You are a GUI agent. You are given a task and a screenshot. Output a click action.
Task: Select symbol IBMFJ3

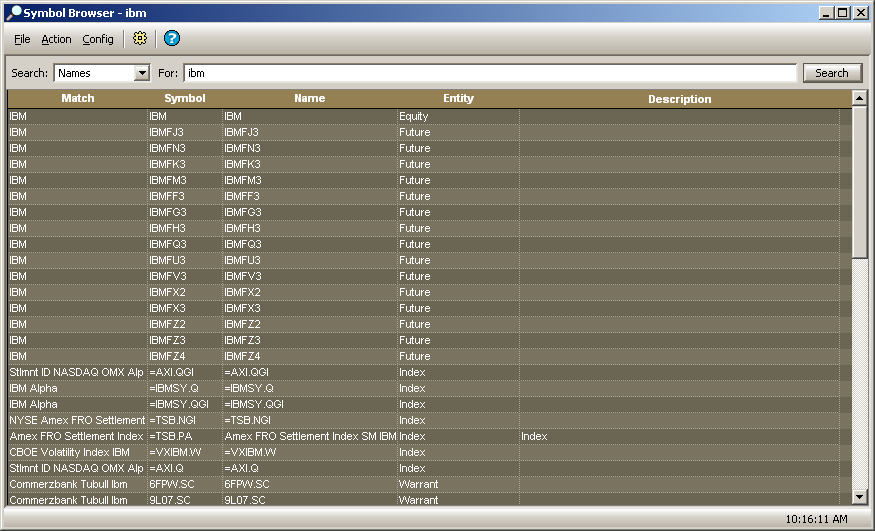click(x=185, y=132)
